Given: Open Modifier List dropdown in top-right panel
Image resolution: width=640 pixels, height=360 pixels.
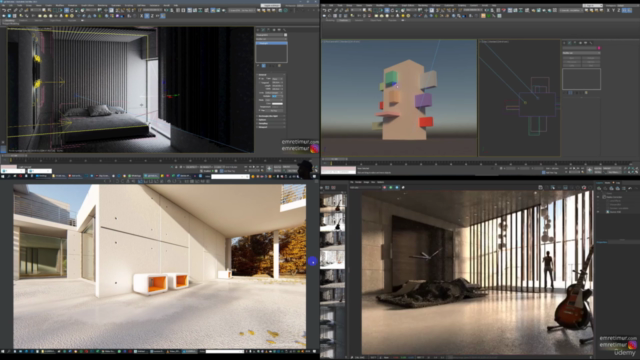Looking at the screenshot, I should pos(581,53).
